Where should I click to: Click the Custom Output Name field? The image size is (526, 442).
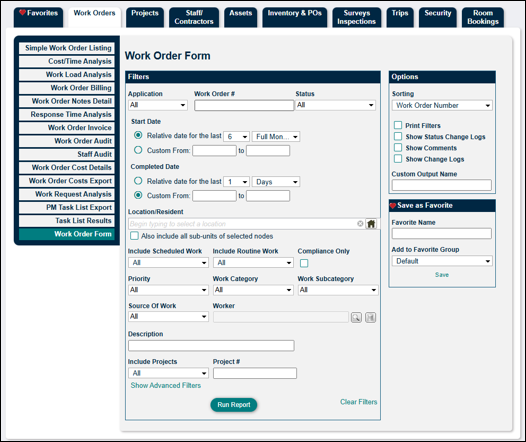[442, 185]
